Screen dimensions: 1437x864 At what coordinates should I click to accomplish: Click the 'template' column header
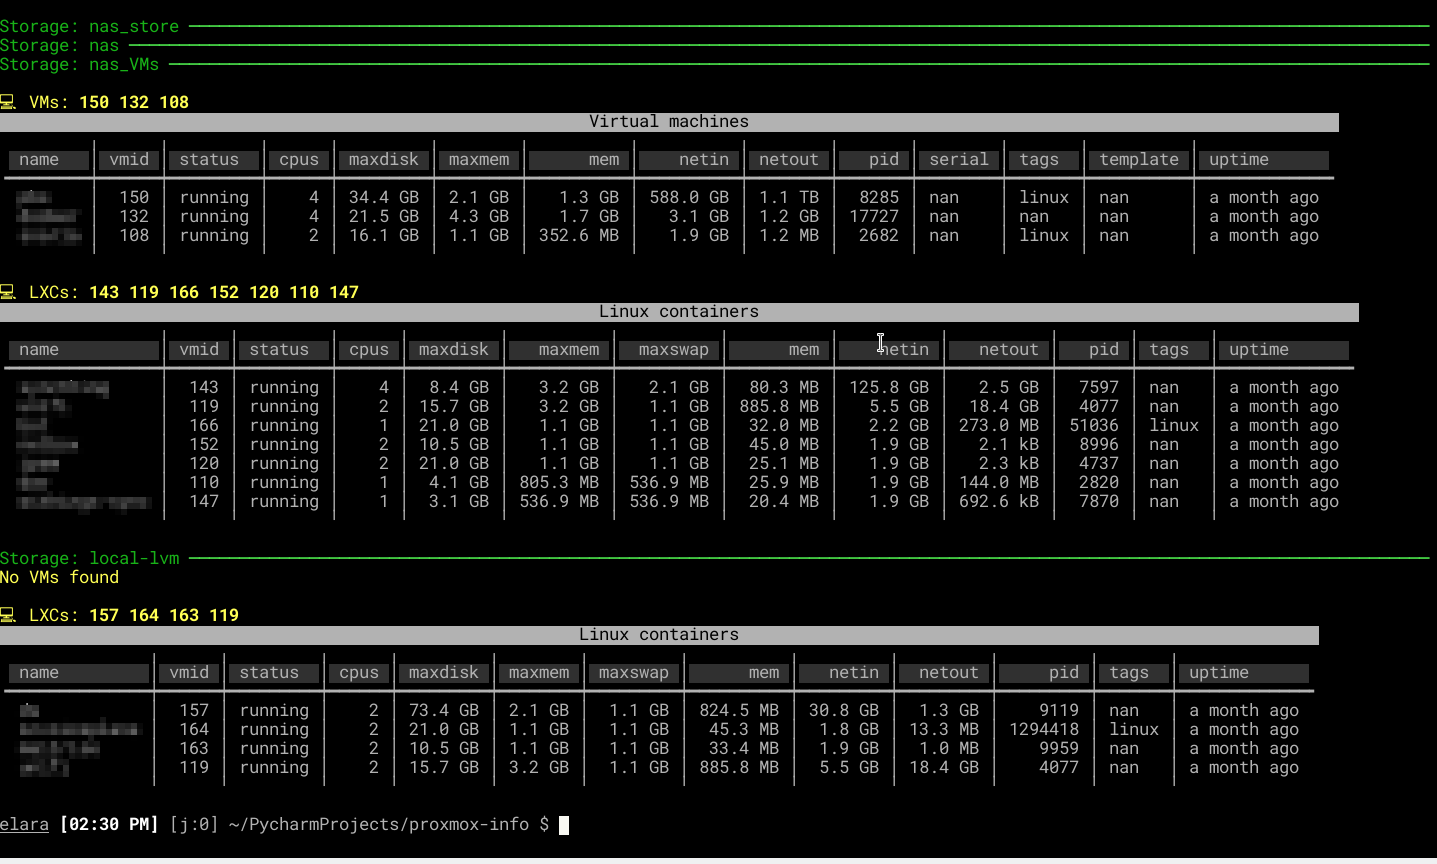point(1139,159)
